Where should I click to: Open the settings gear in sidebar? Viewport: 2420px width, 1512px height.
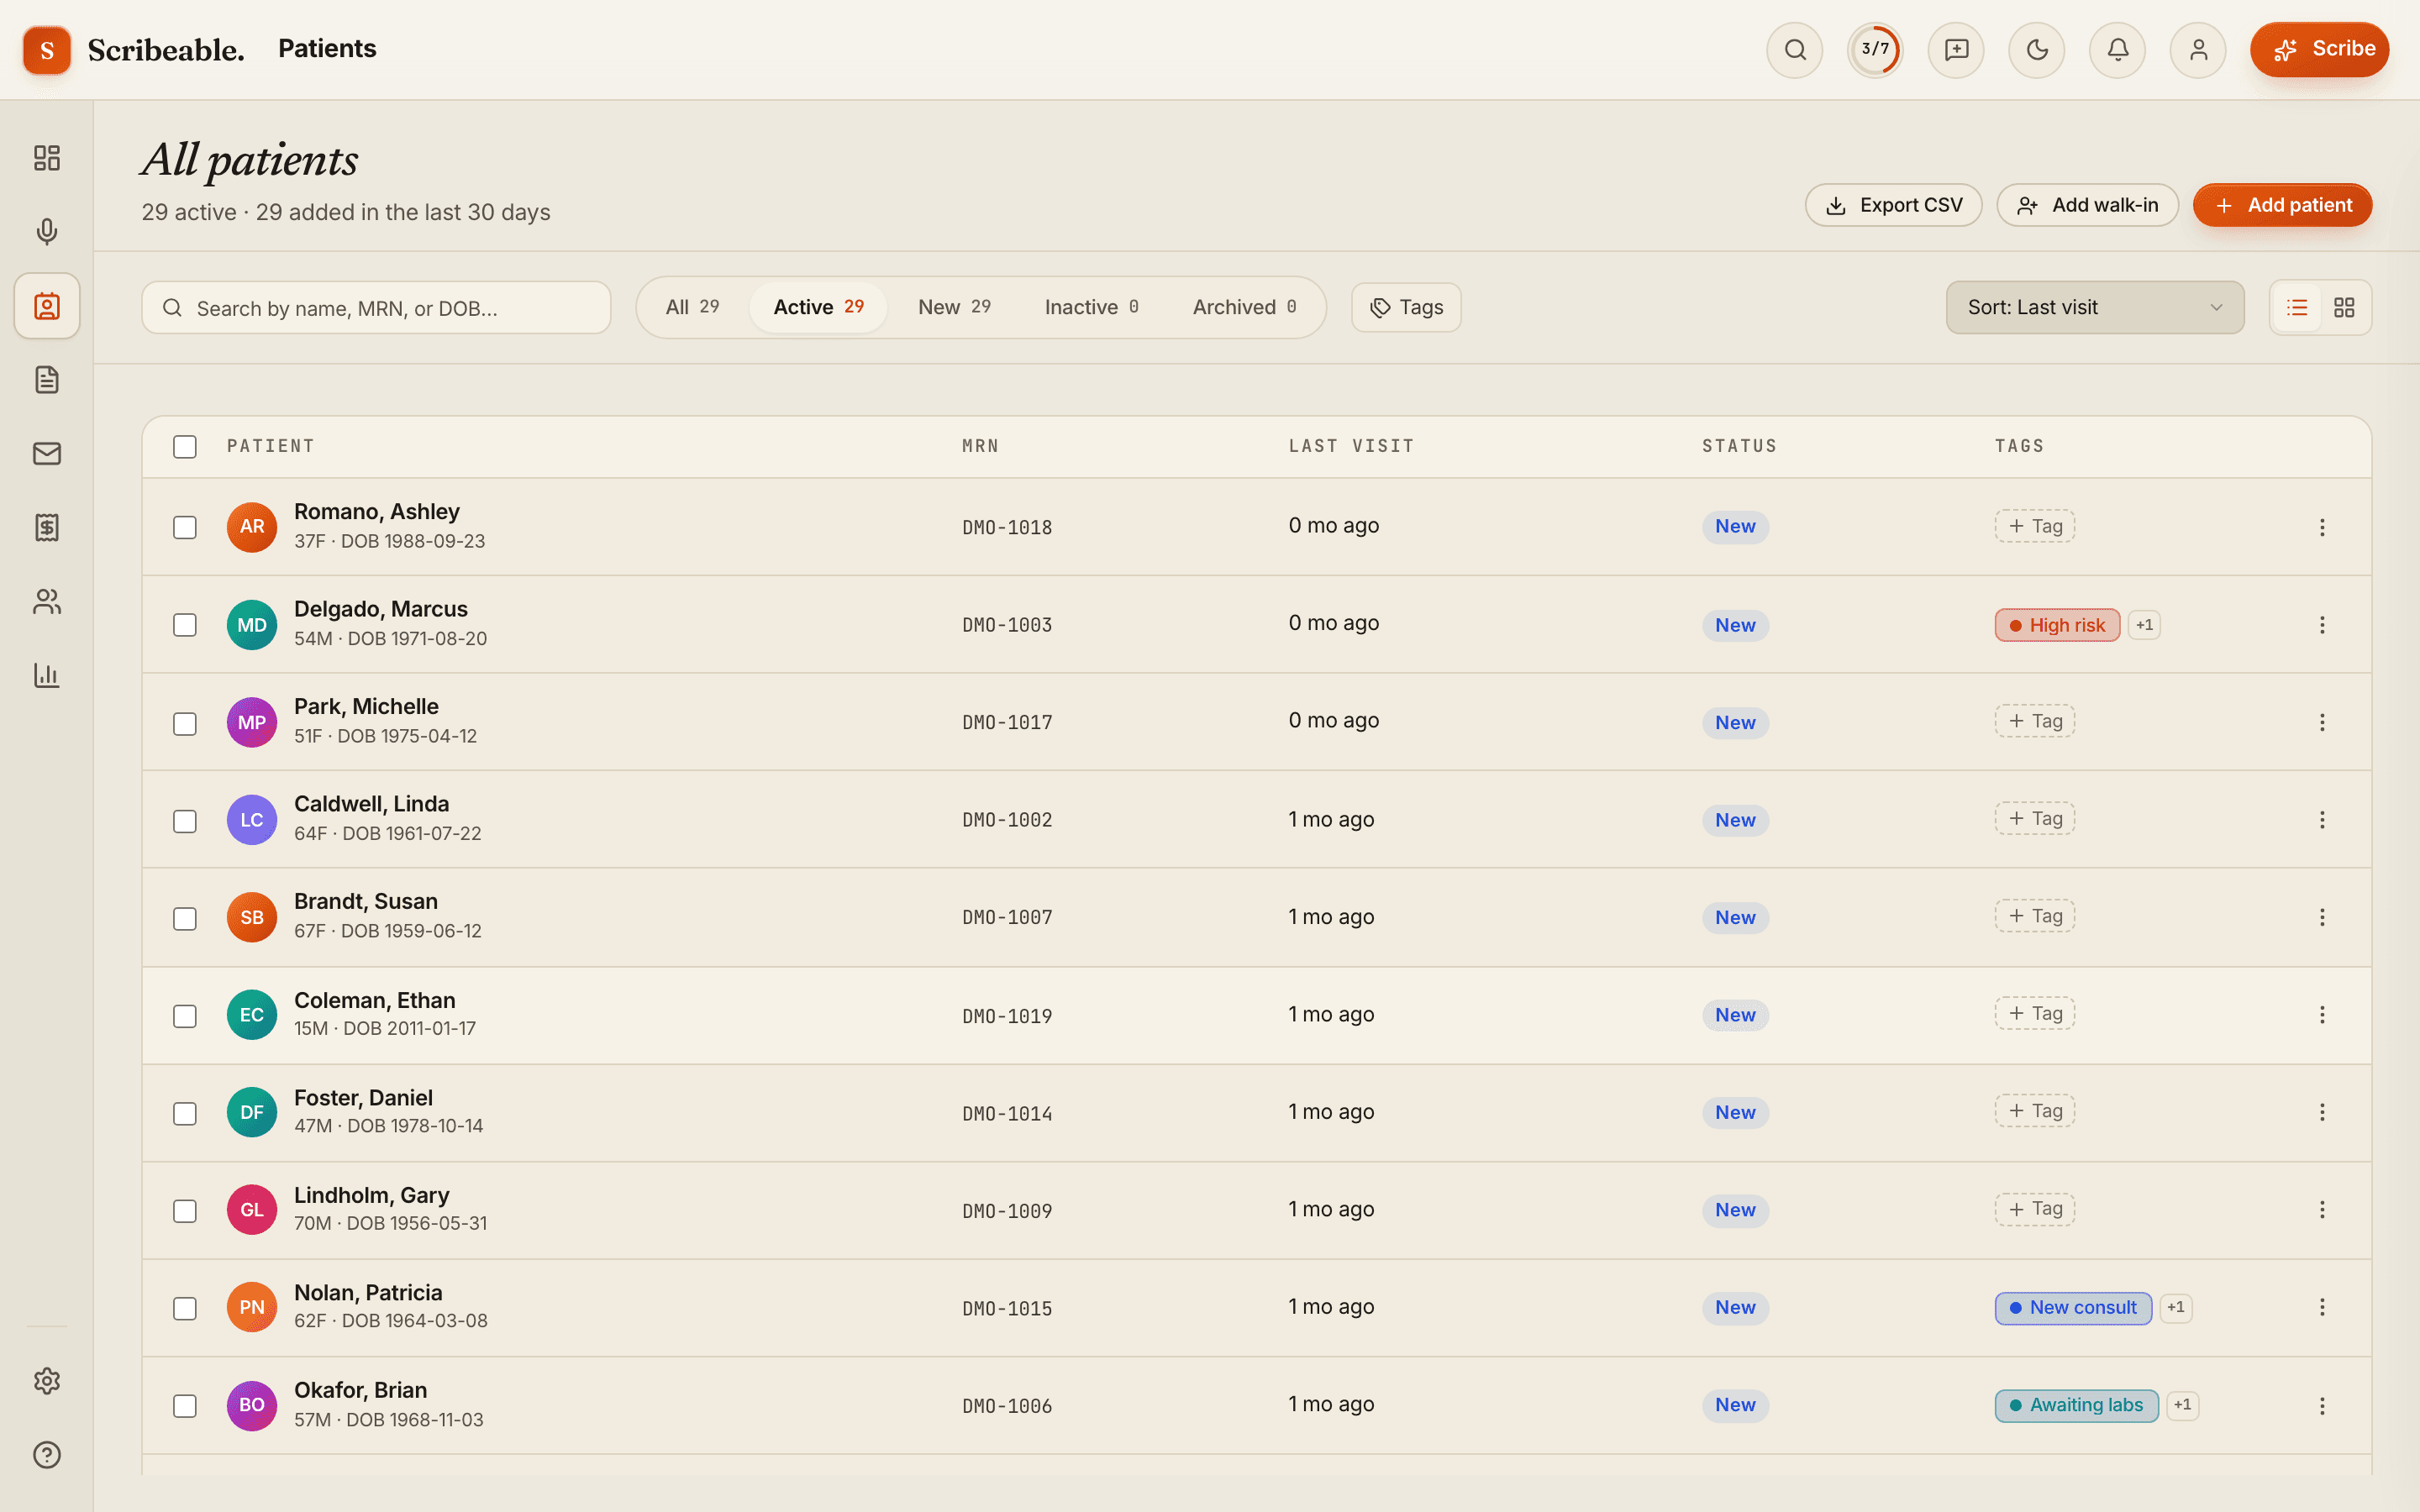[x=47, y=1381]
